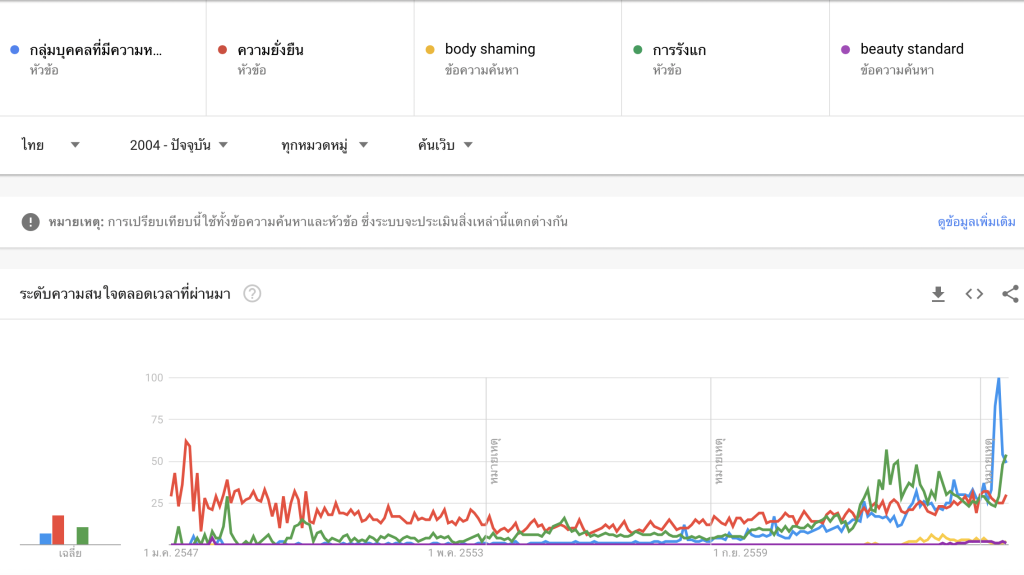Select the beauty standard search term
This screenshot has width=1024, height=575.
pos(912,49)
